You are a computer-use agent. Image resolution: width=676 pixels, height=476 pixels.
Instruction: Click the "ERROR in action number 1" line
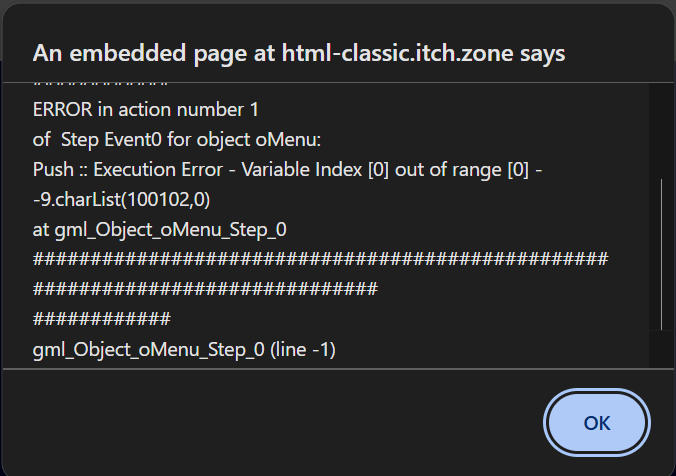click(146, 108)
